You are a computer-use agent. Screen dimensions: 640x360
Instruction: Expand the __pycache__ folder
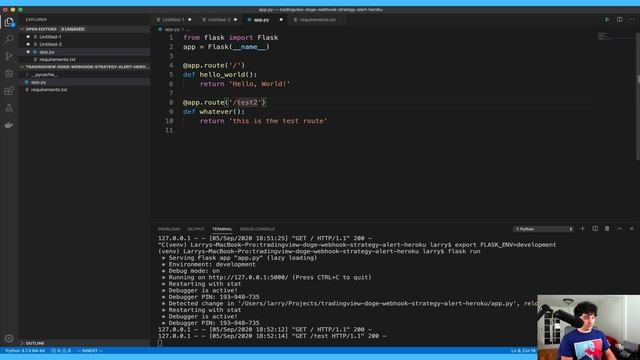[x=44, y=75]
